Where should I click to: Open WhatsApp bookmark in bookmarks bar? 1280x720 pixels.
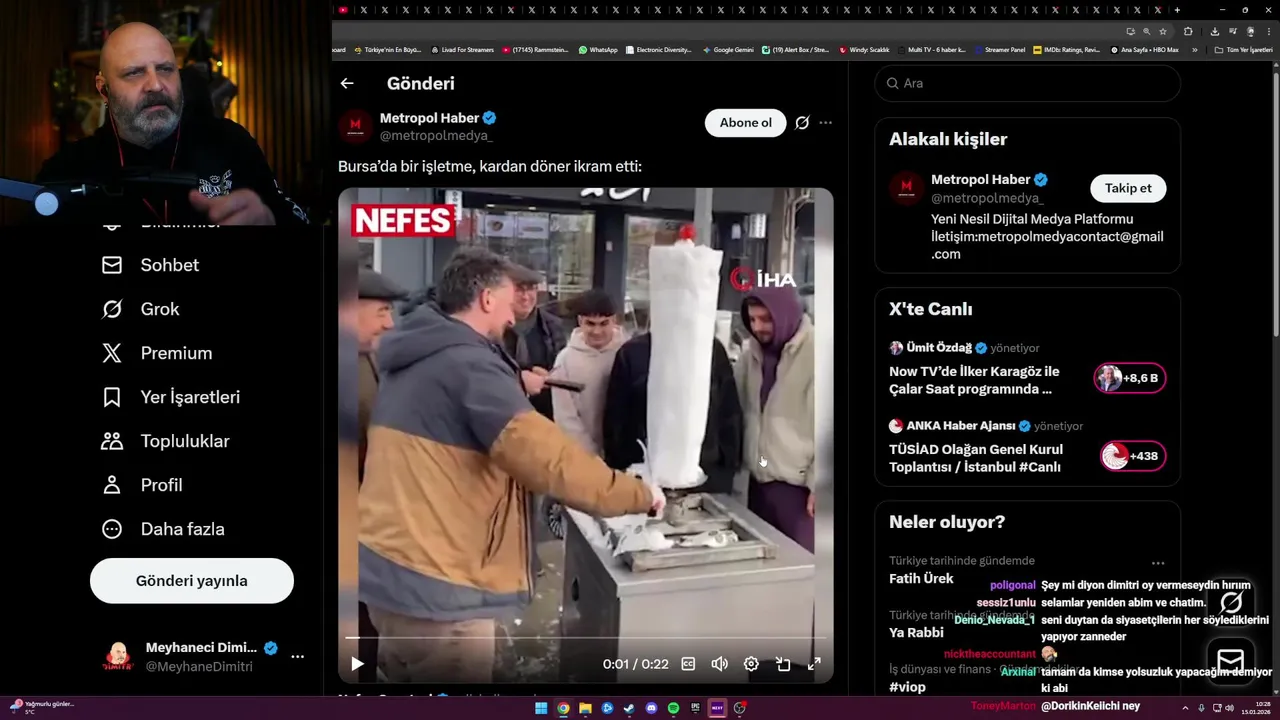coord(598,50)
